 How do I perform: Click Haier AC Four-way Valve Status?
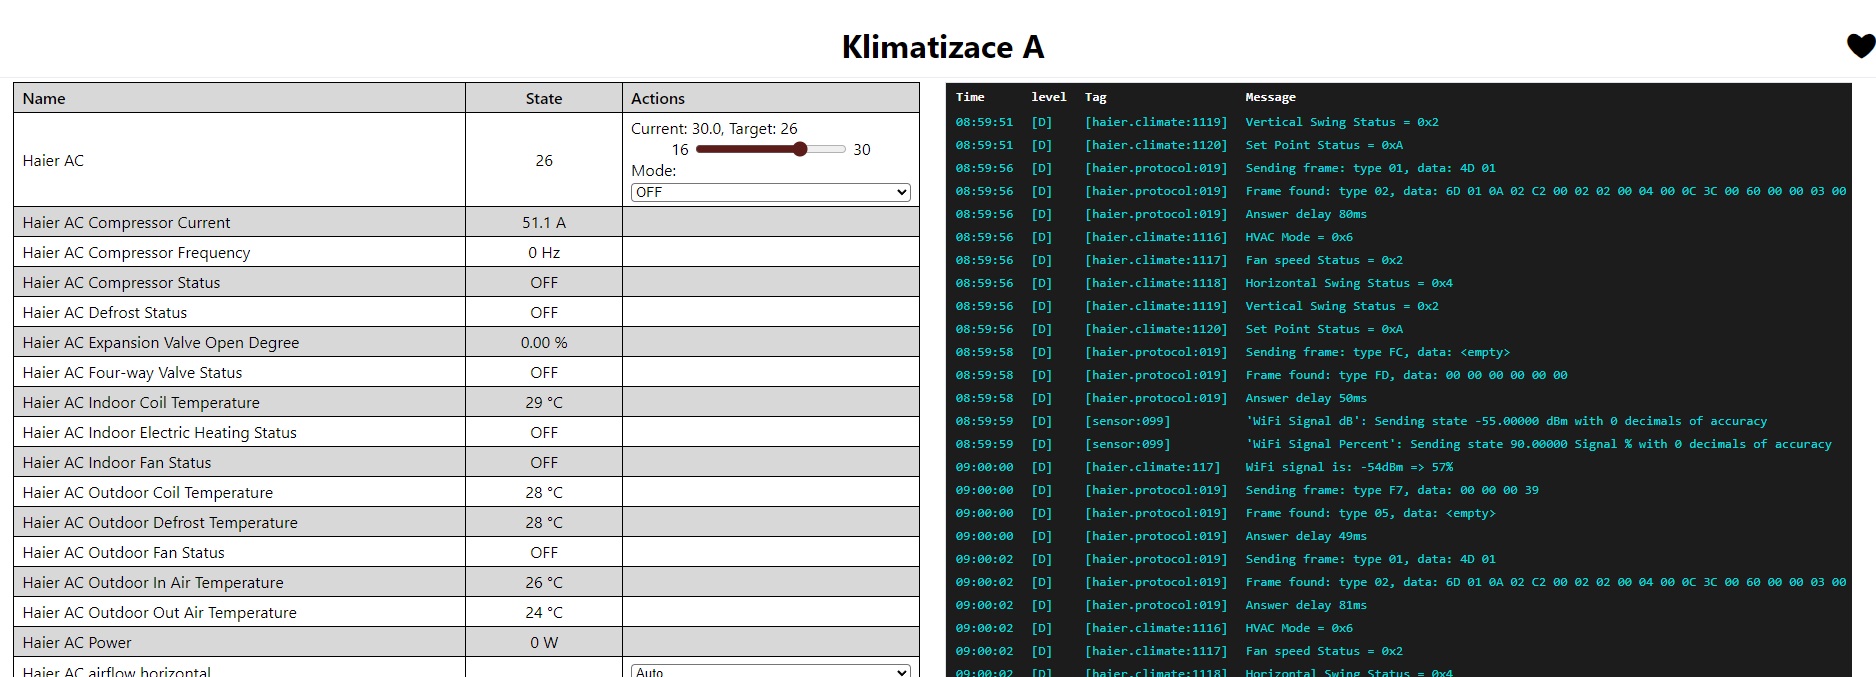132,372
